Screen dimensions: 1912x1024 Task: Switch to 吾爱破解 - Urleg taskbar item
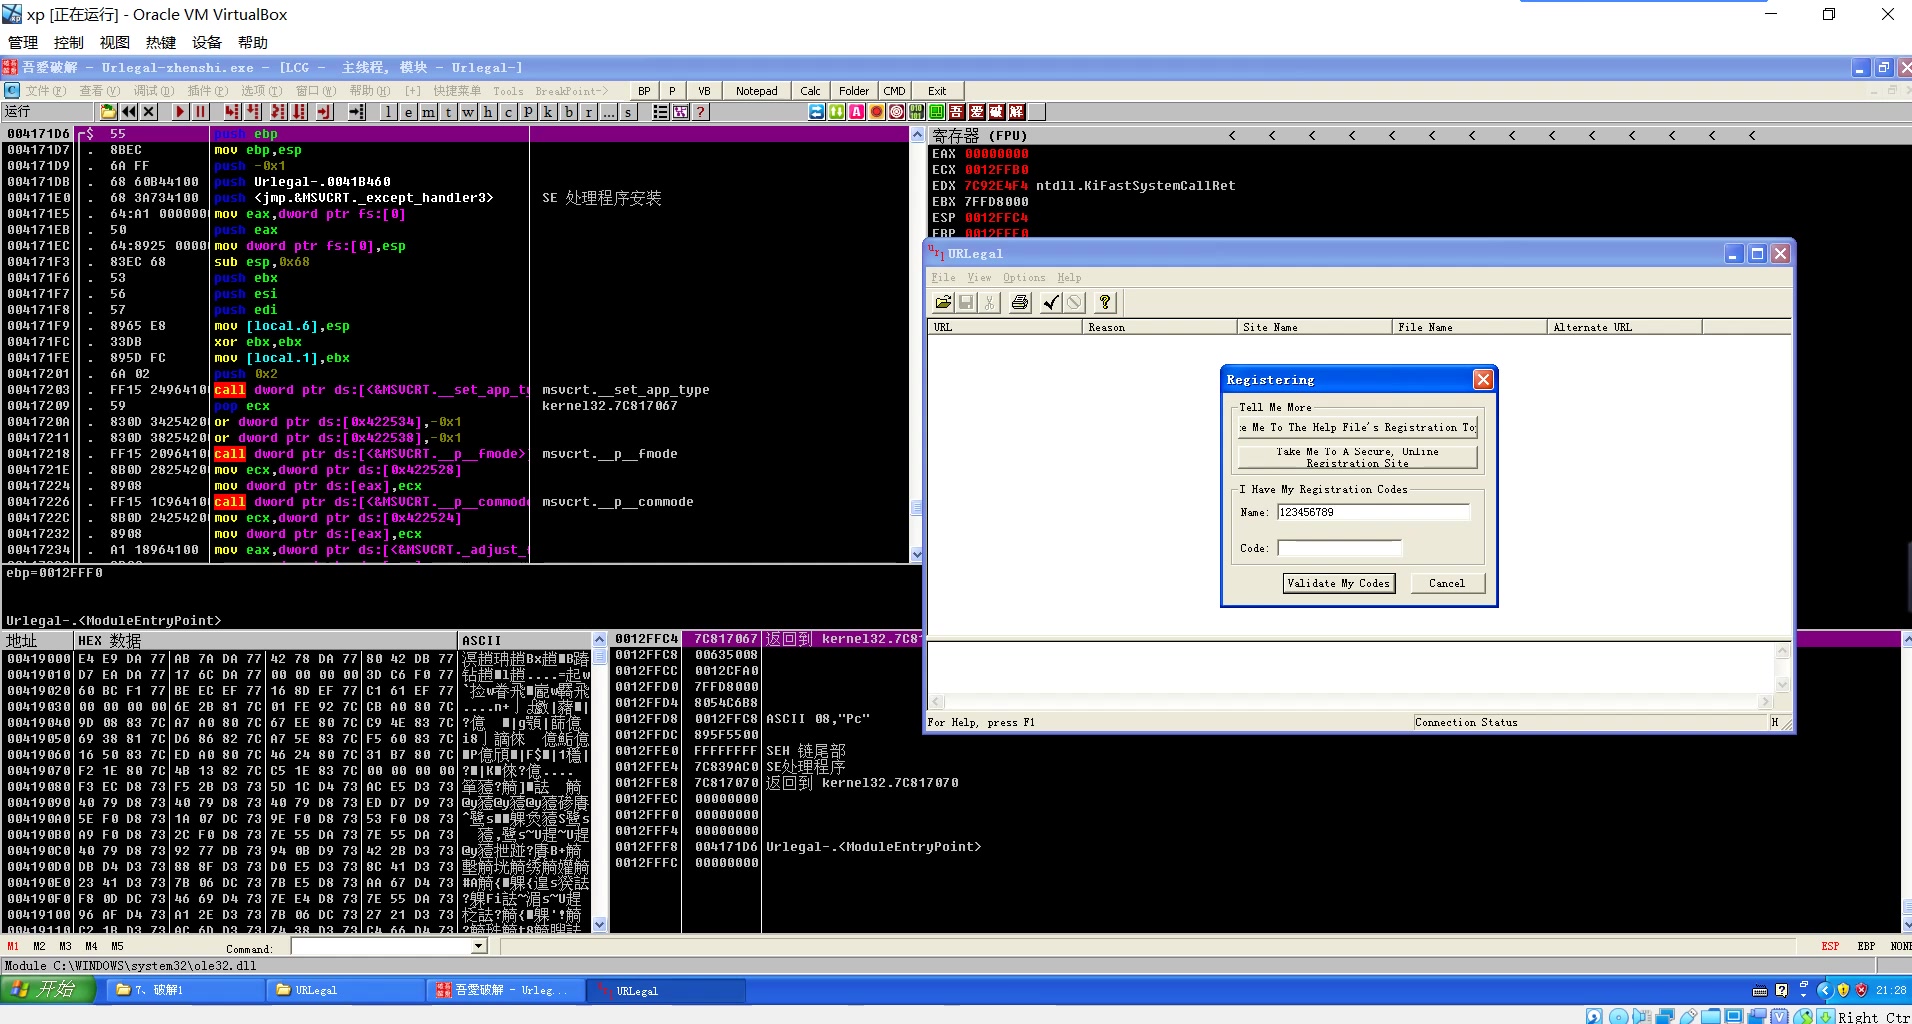pyautogui.click(x=507, y=990)
